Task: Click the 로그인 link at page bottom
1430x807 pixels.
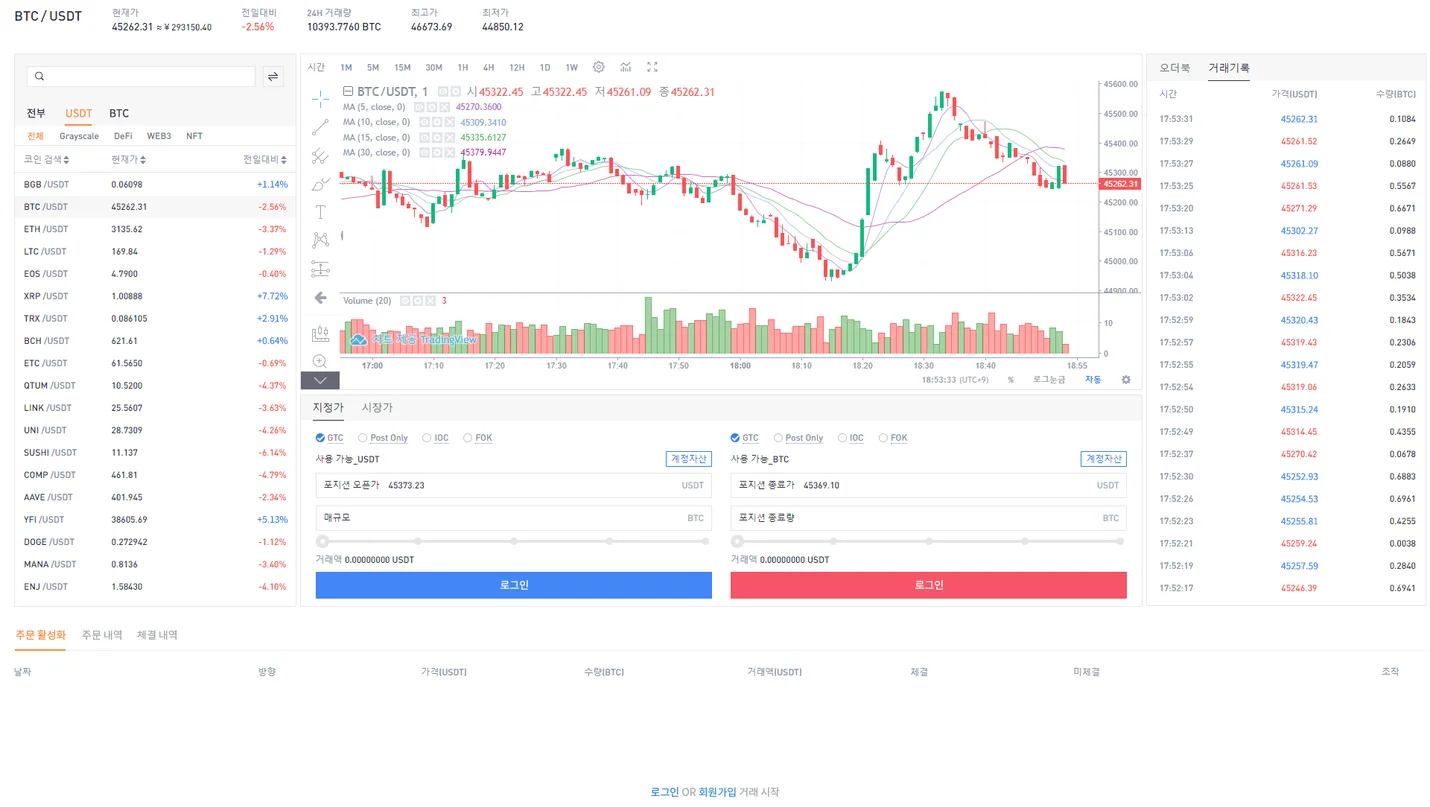Action: tap(664, 792)
